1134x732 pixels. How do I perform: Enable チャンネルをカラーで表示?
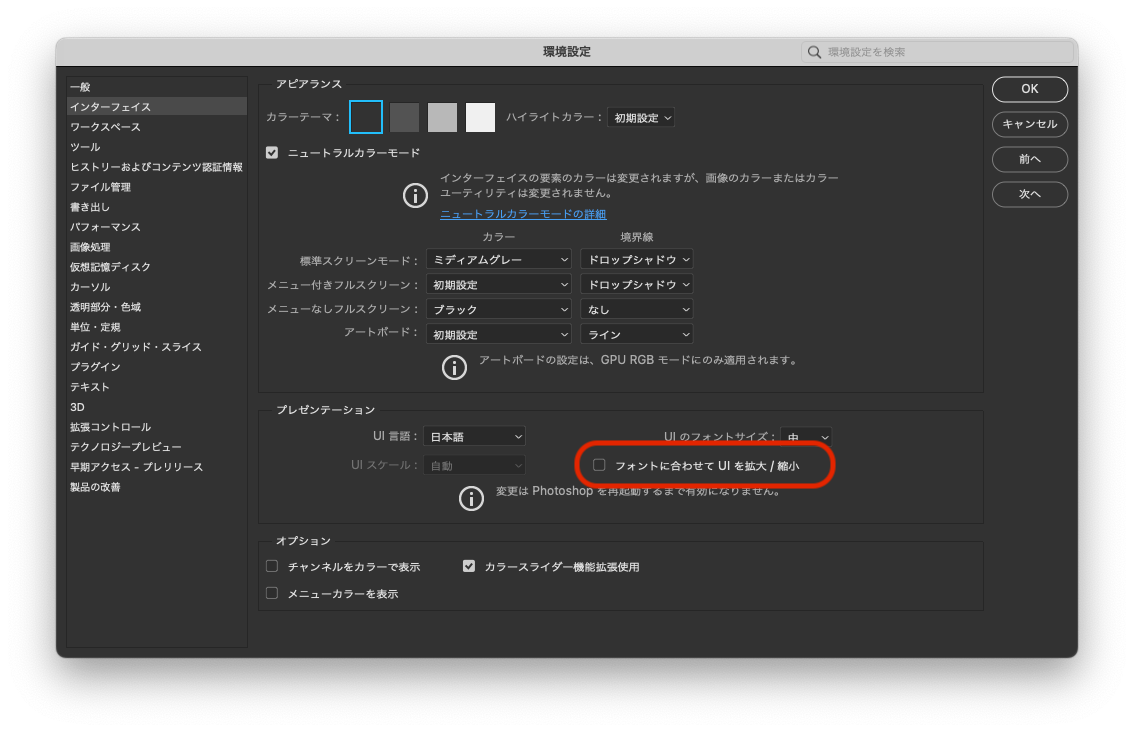[x=271, y=566]
